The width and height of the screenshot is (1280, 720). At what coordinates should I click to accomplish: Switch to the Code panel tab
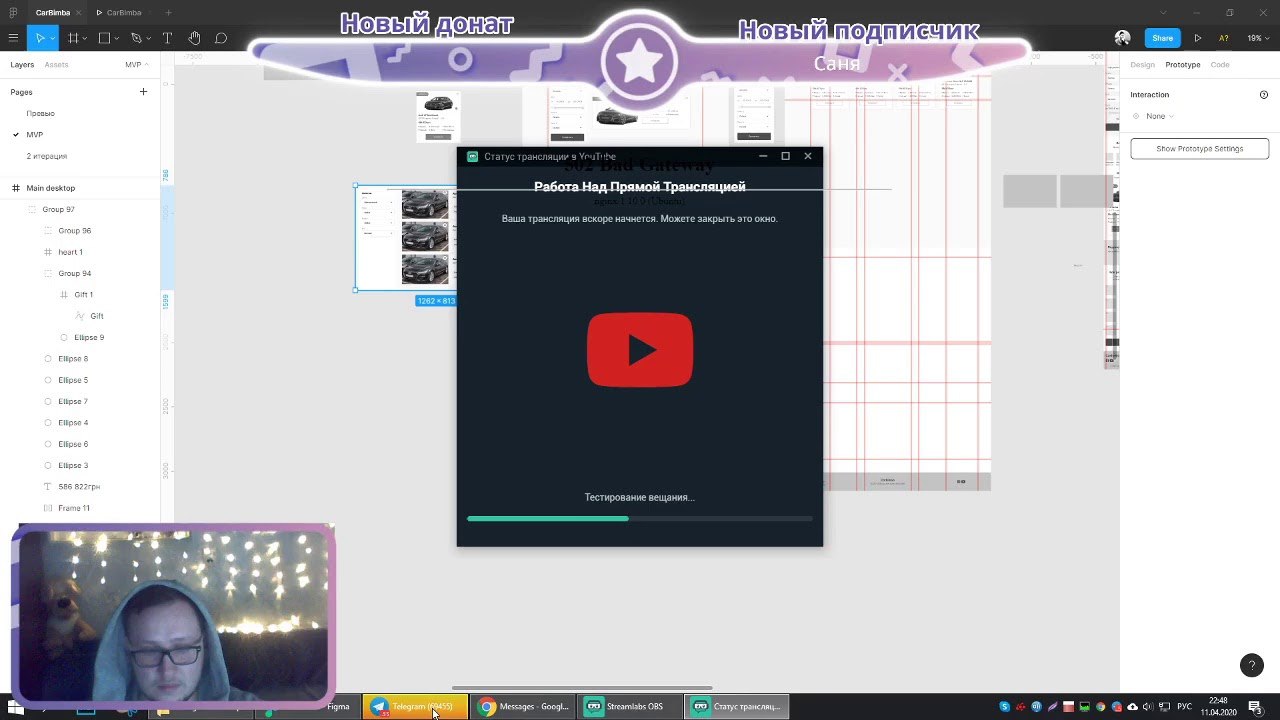(x=1220, y=64)
